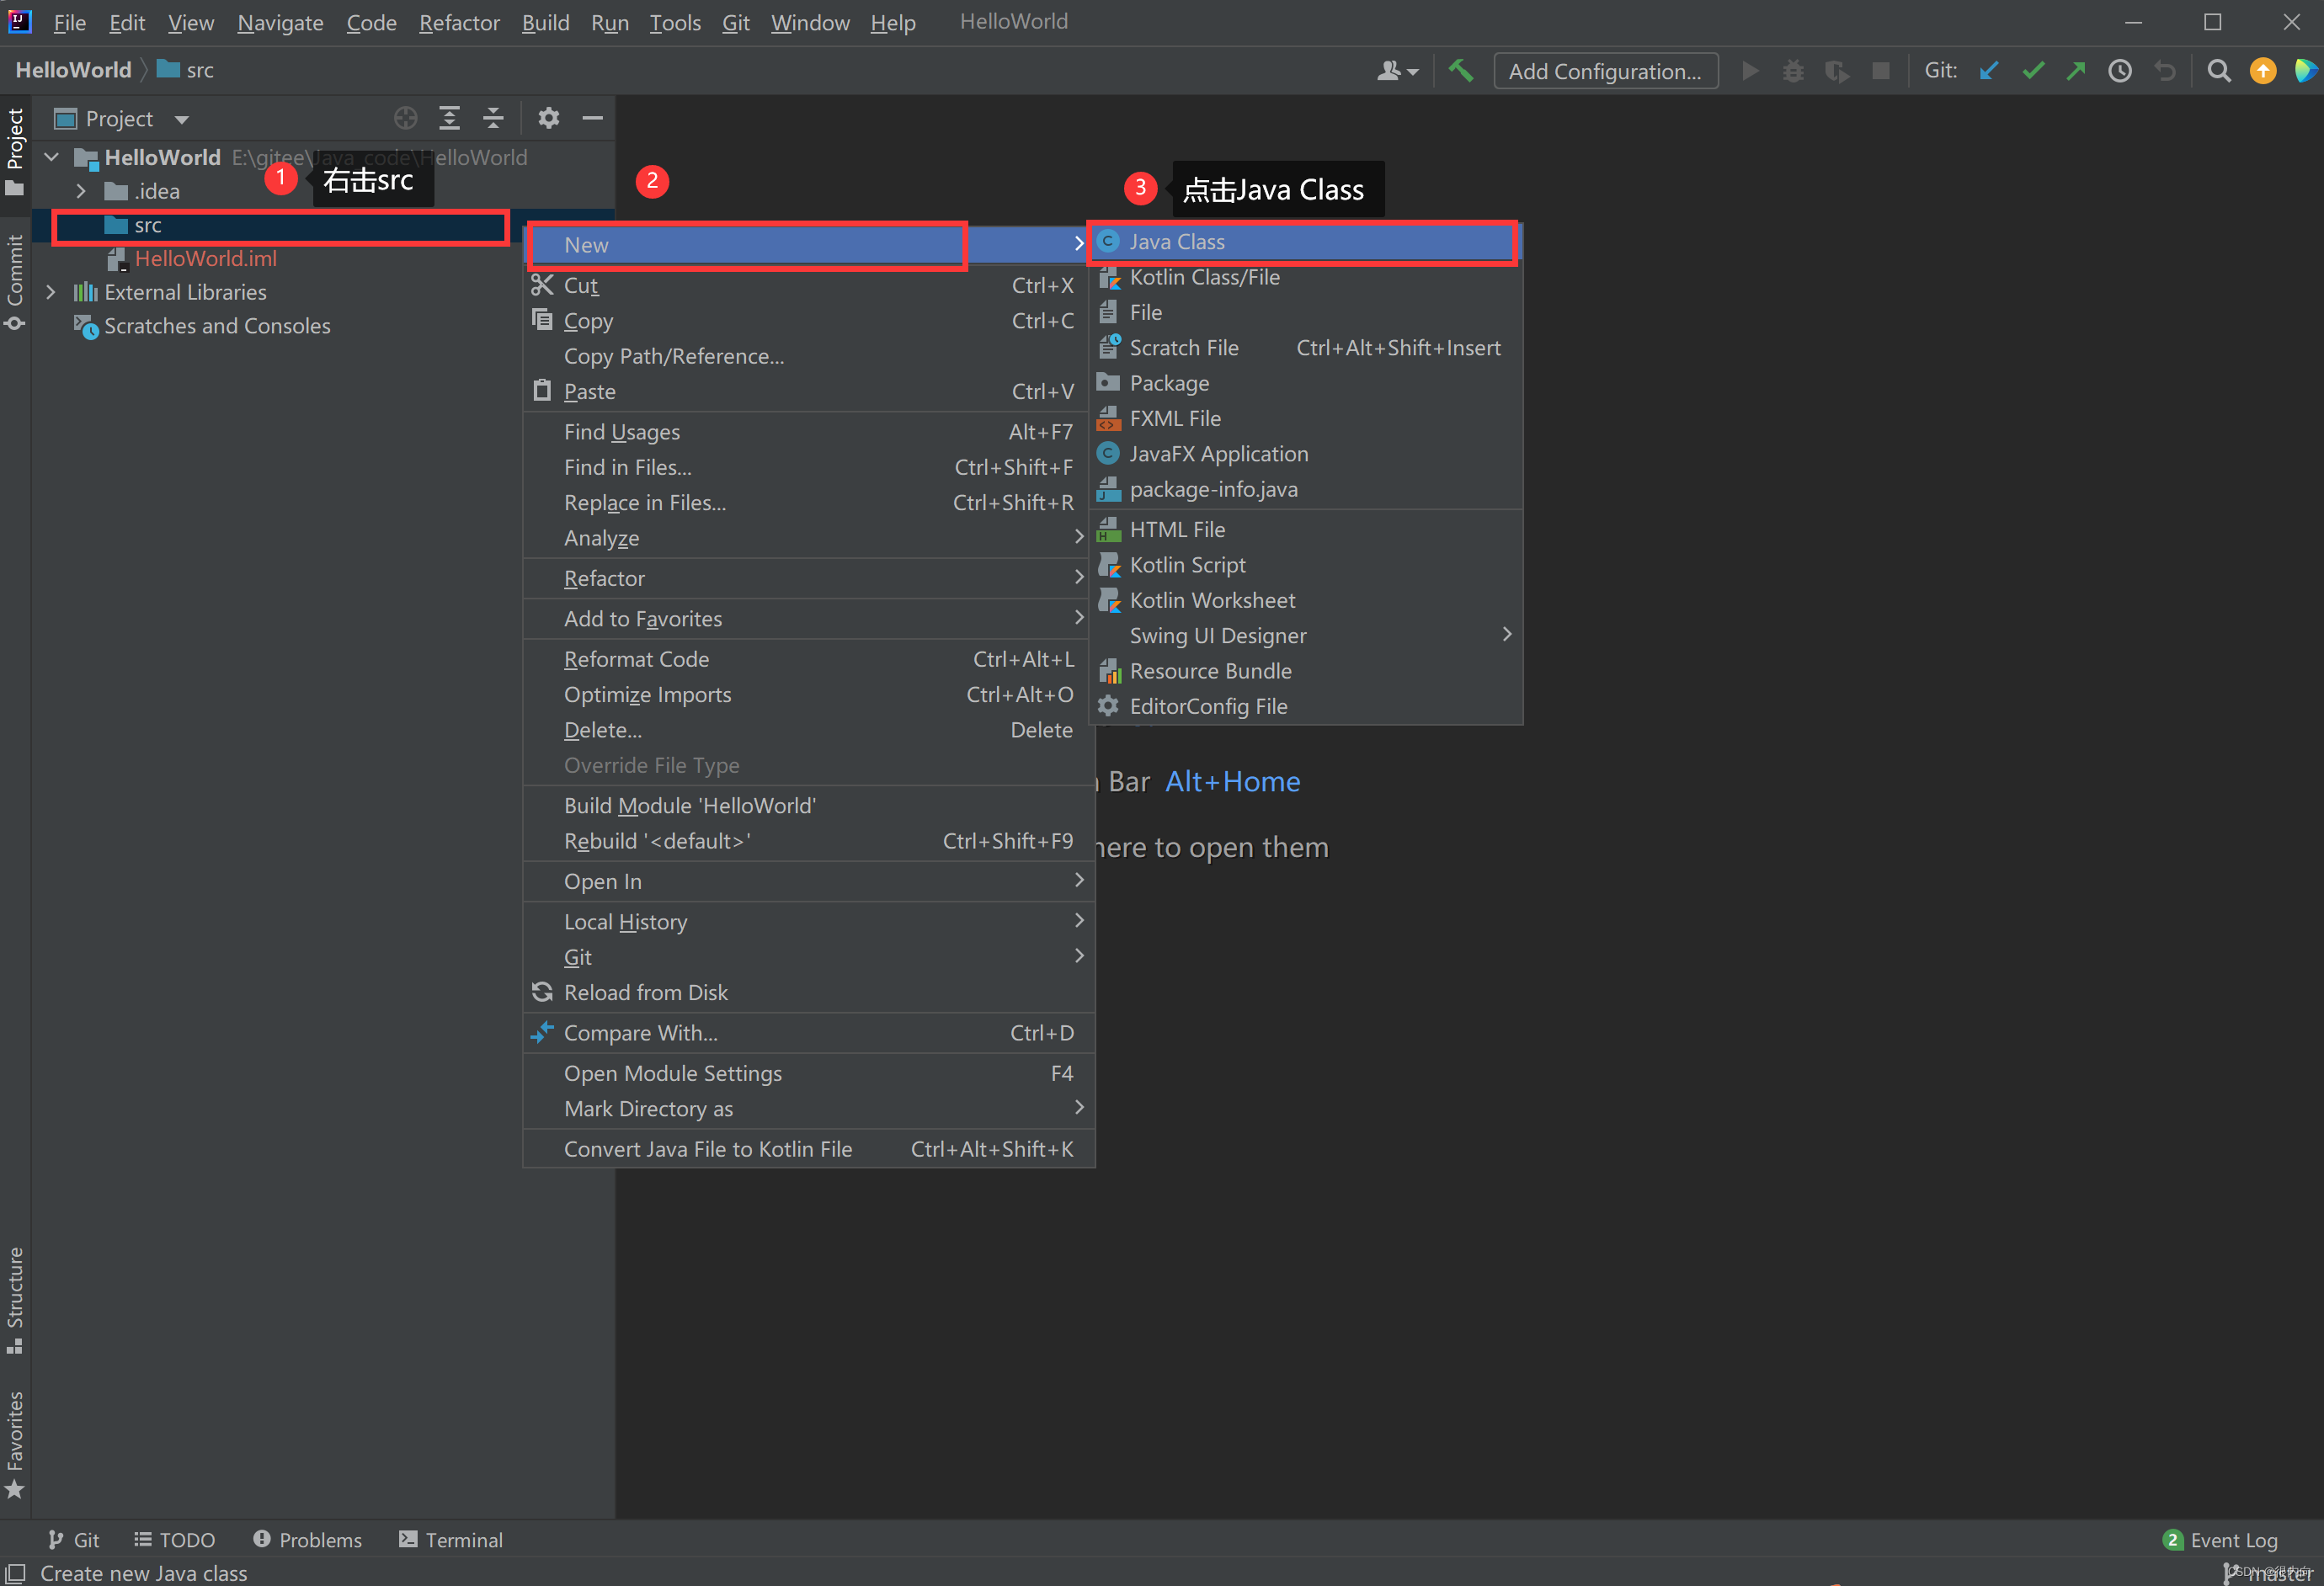Screen dimensions: 2324x1586
Task: Click Select Opened File target icon
Action: [405, 118]
